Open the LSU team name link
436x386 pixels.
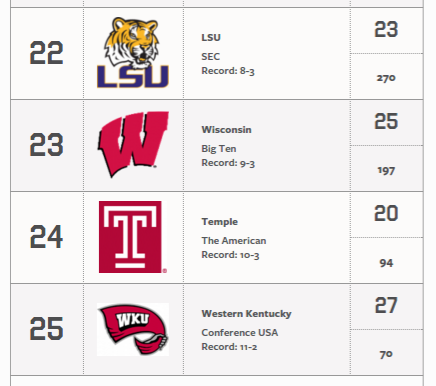click(x=211, y=37)
